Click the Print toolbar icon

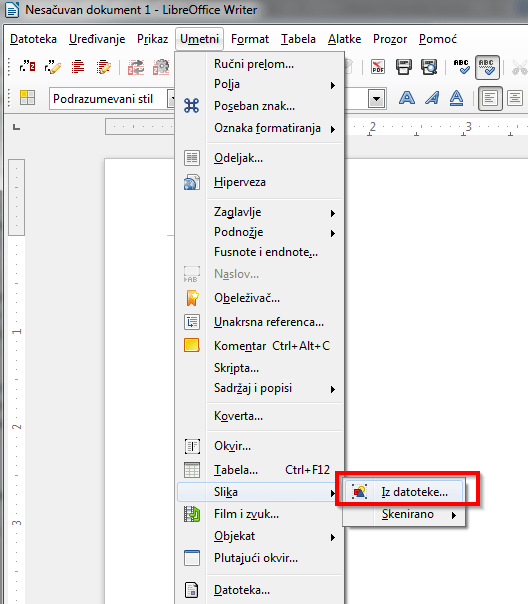[404, 67]
